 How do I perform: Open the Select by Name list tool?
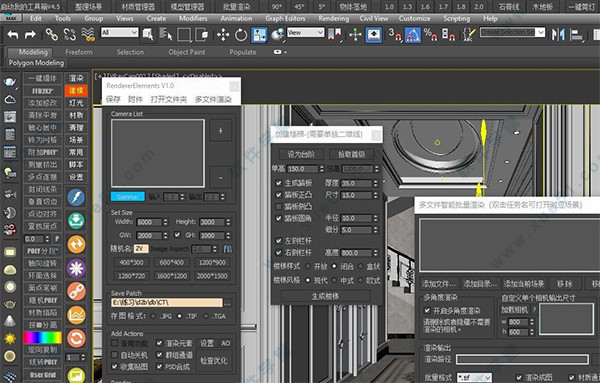pyautogui.click(x=166, y=35)
